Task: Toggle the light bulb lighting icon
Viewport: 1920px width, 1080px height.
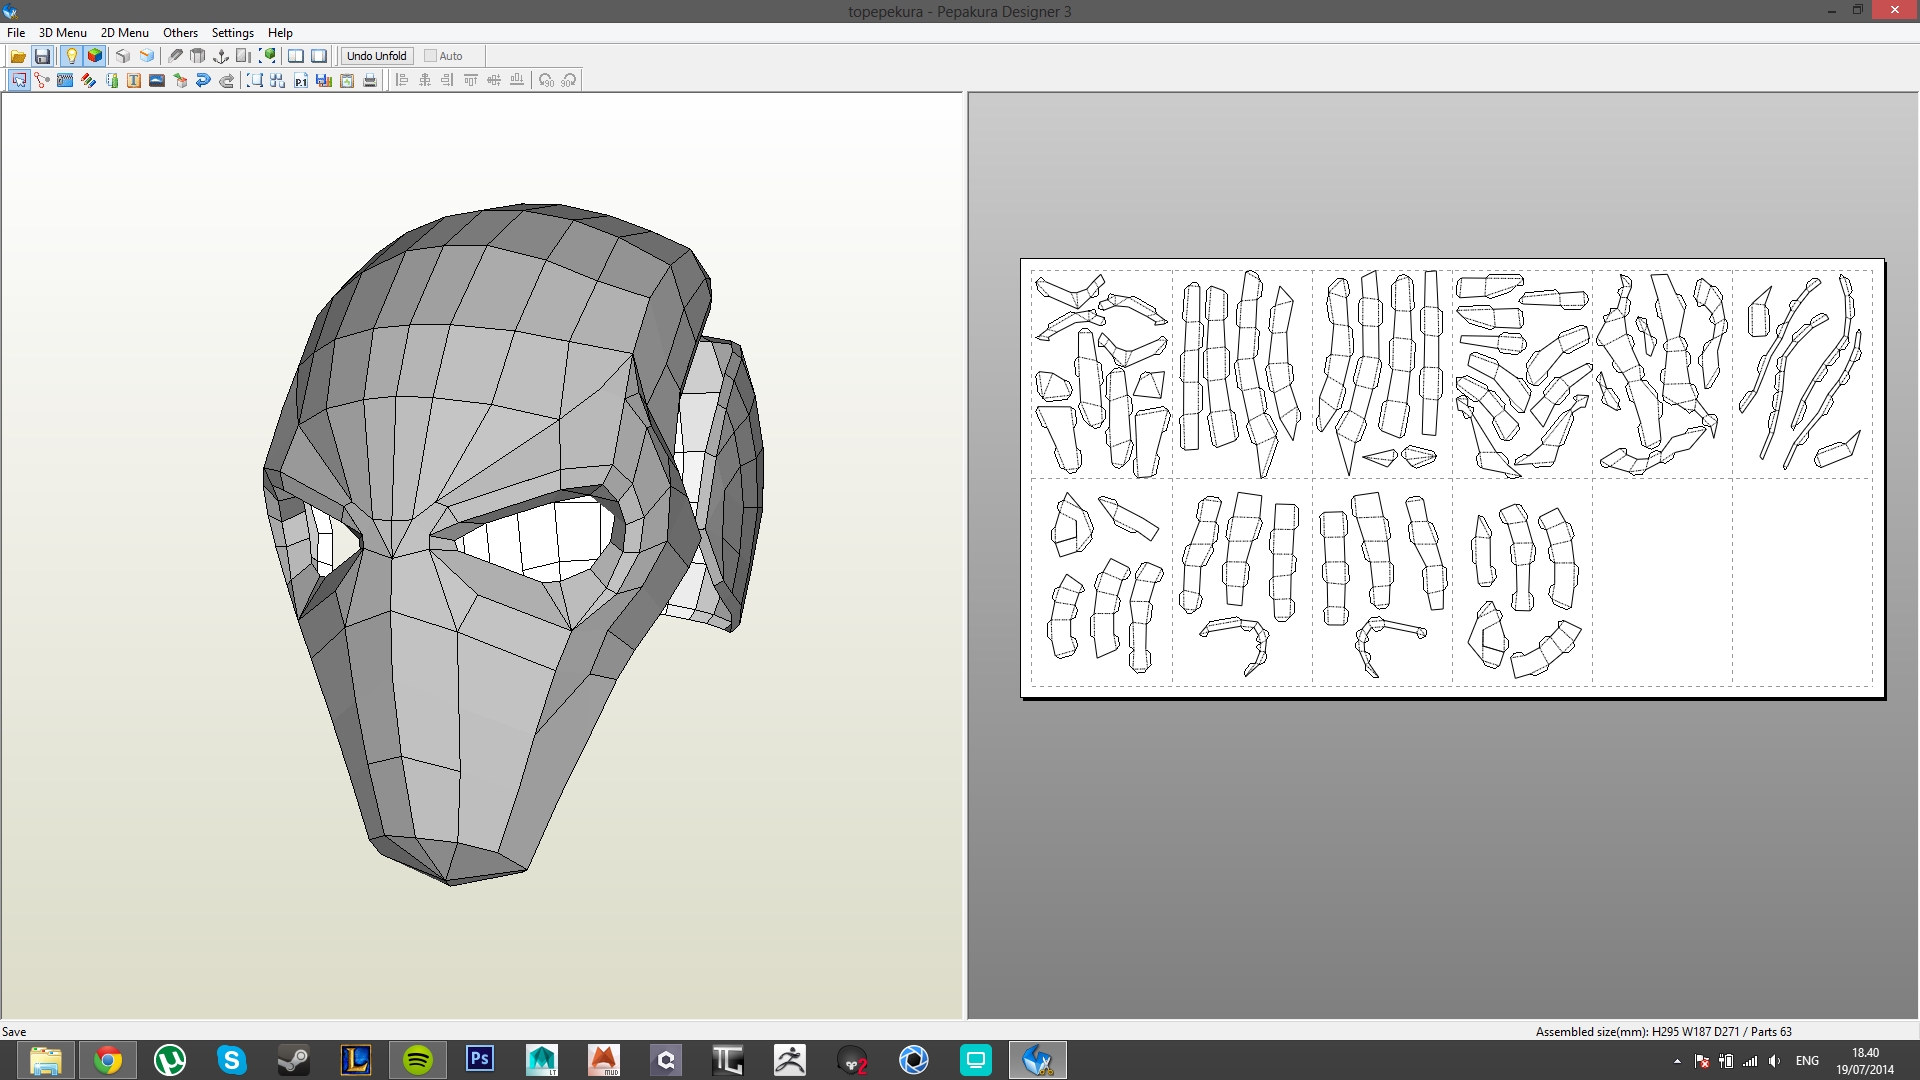Action: pyautogui.click(x=71, y=56)
